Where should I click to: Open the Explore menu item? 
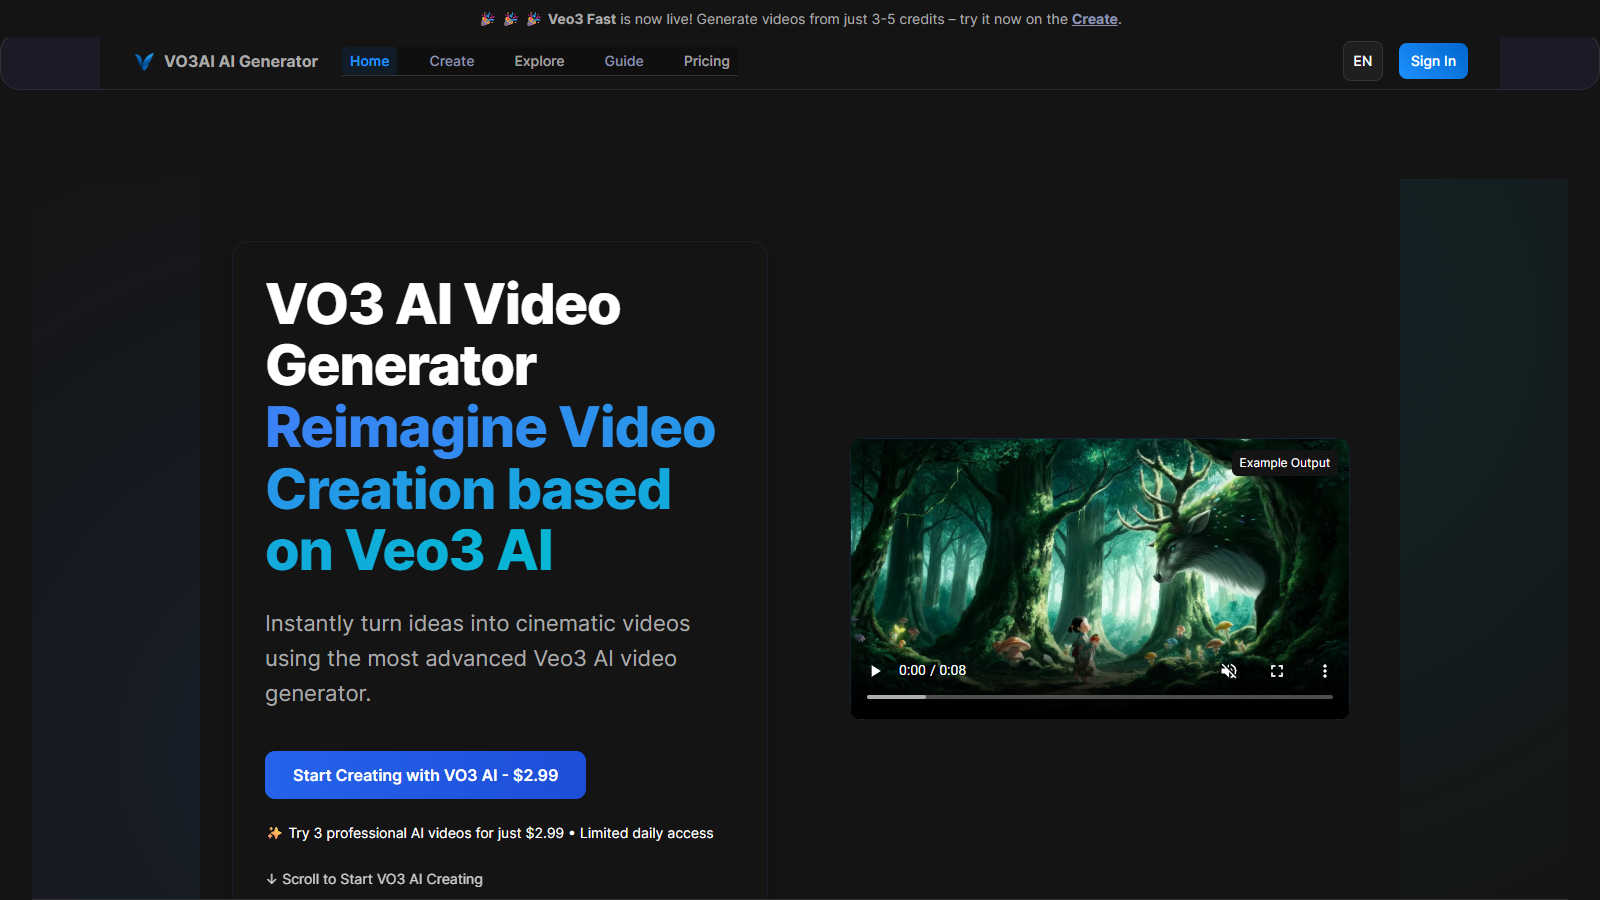[x=539, y=61]
